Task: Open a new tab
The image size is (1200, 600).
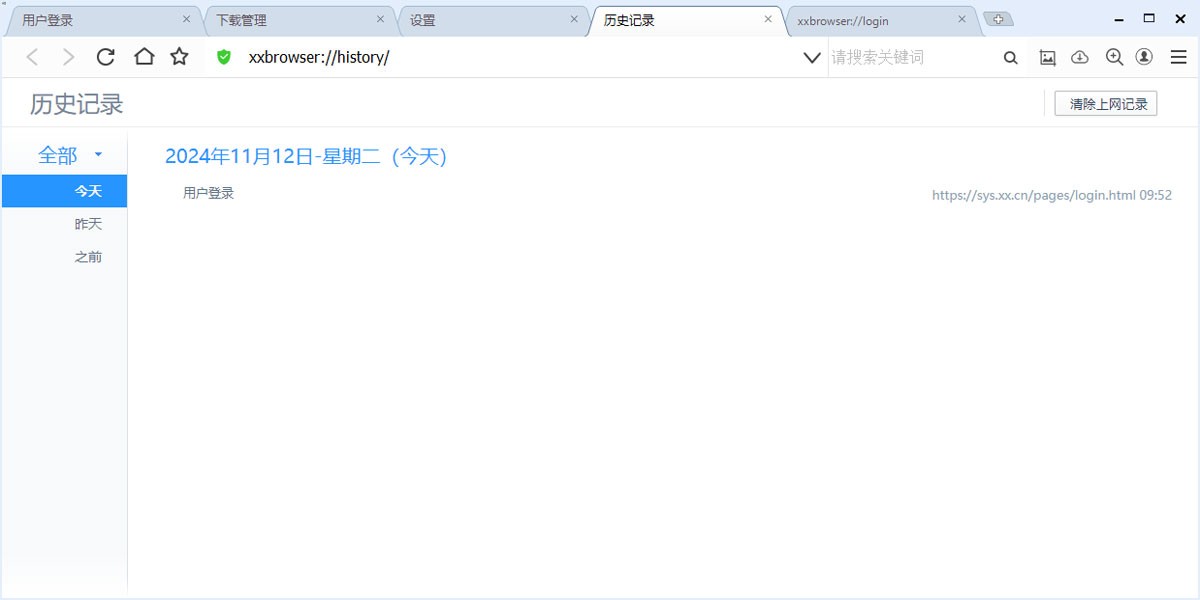Action: (998, 19)
